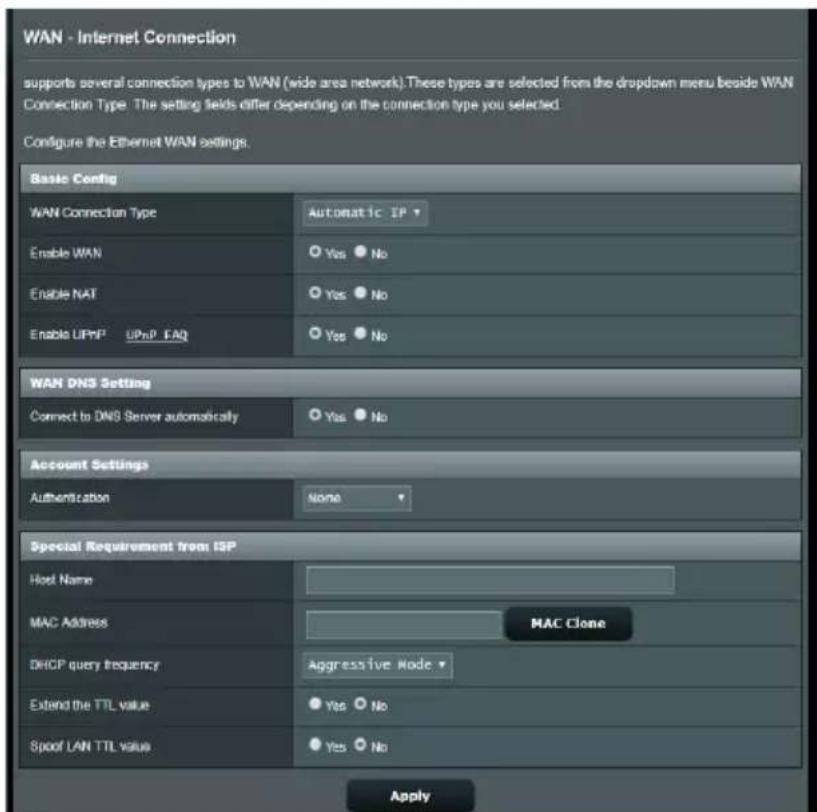Viewport: 817px width, 812px height.
Task: Select No for Enable NAT
Action: [360, 292]
